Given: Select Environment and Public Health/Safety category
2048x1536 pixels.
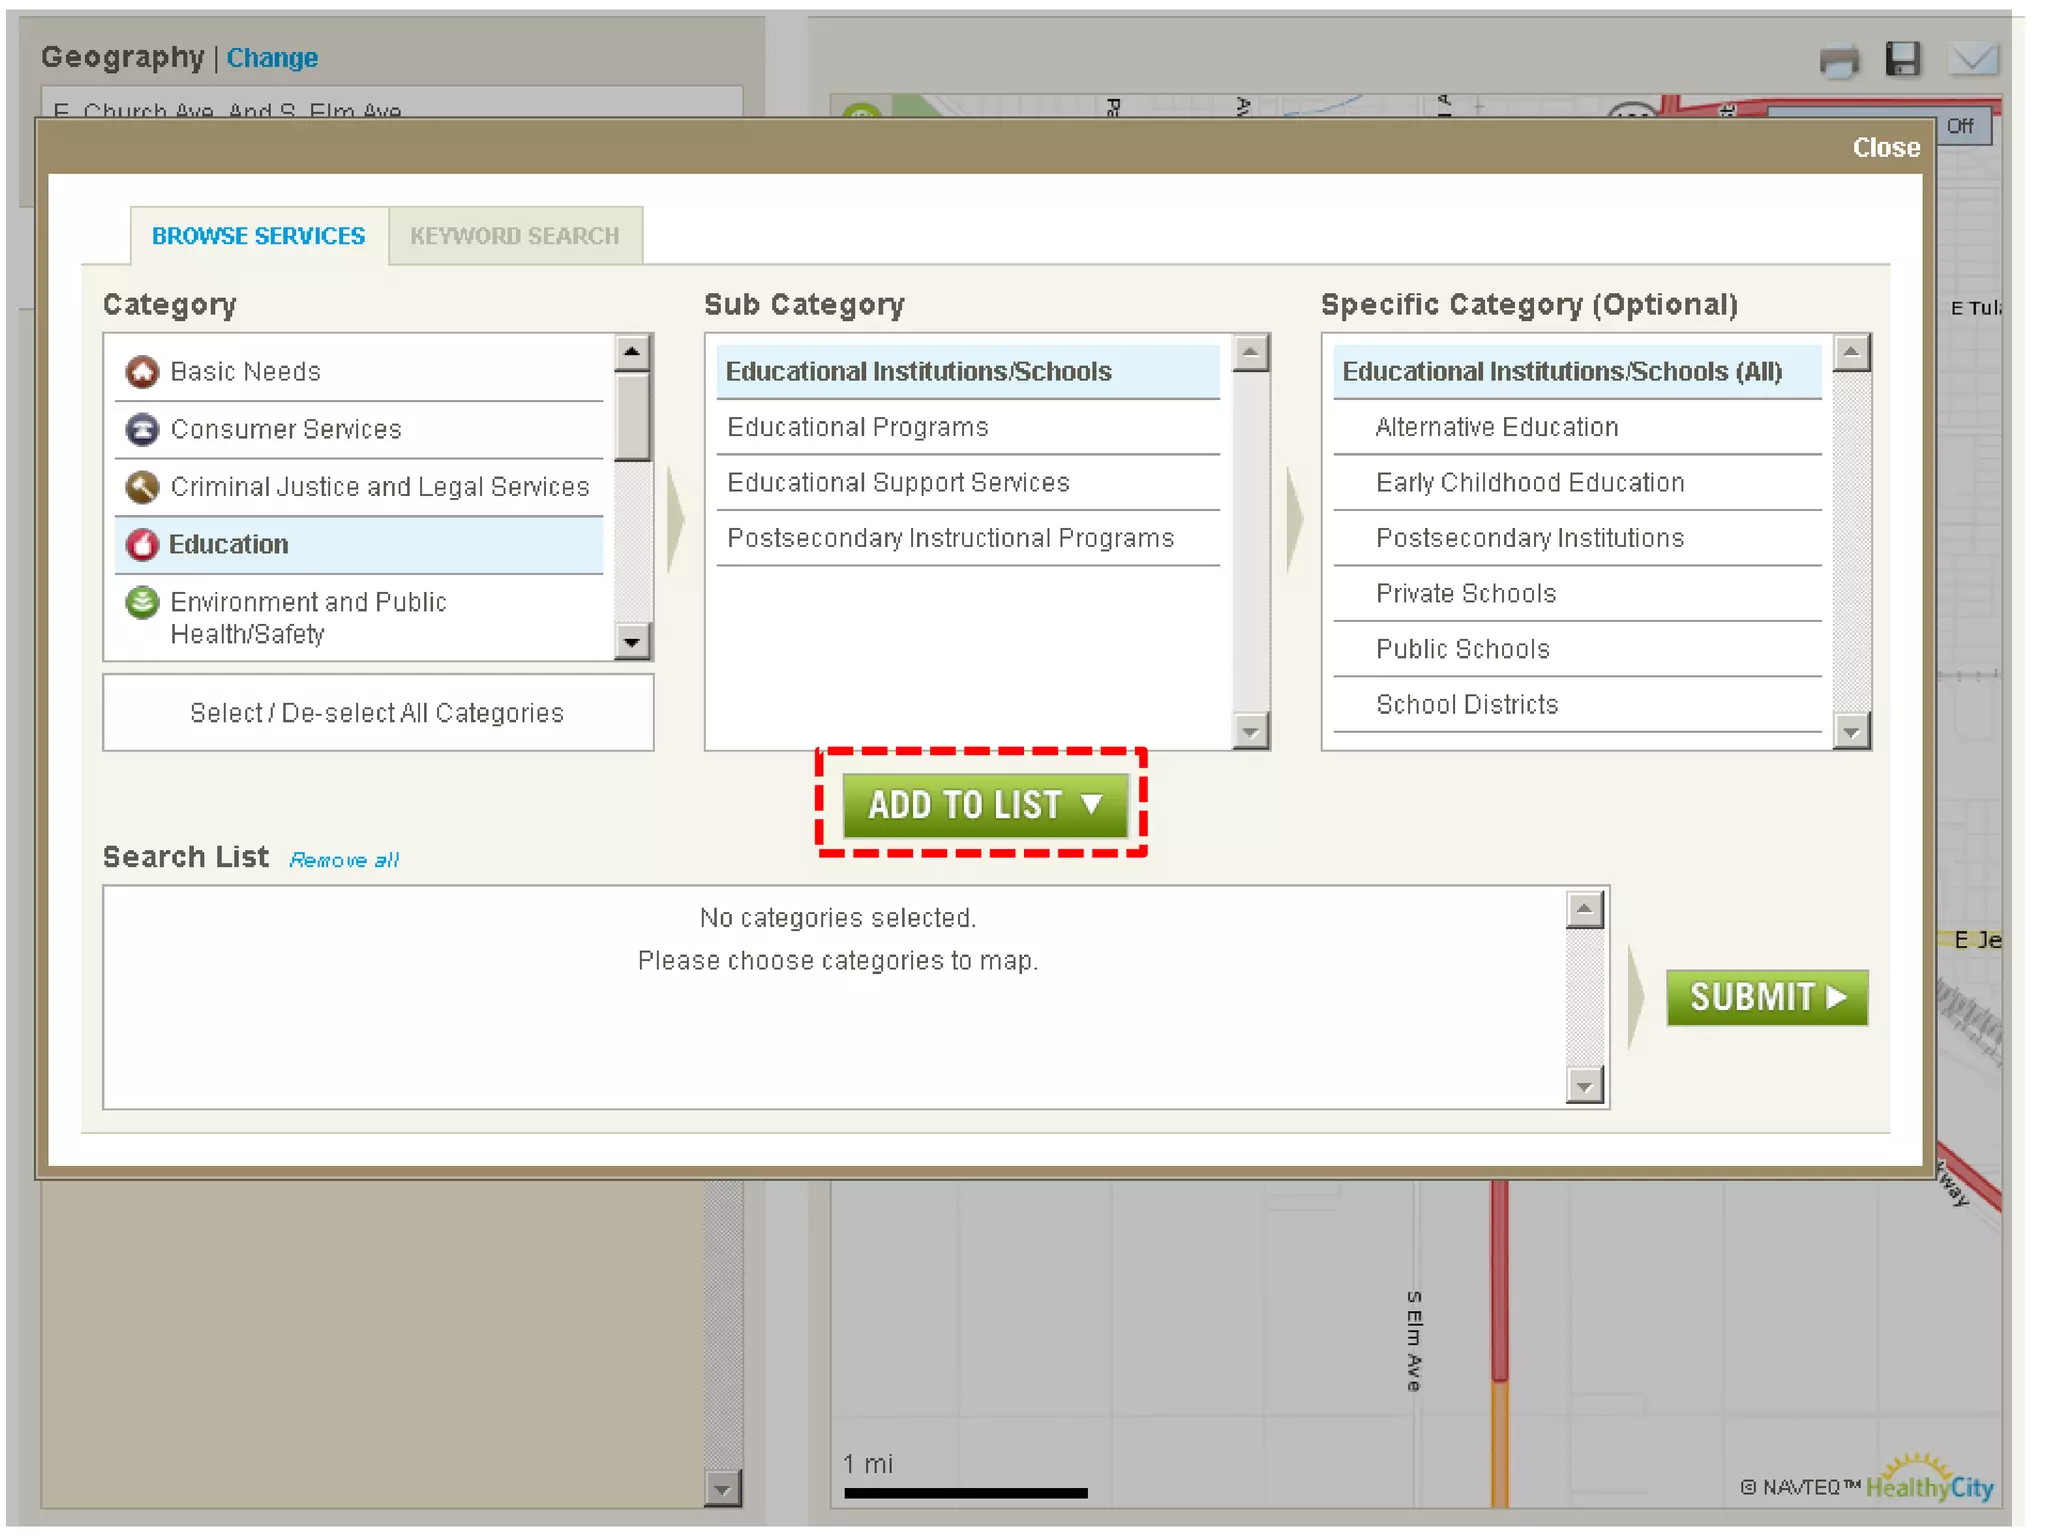Looking at the screenshot, I should tap(359, 617).
